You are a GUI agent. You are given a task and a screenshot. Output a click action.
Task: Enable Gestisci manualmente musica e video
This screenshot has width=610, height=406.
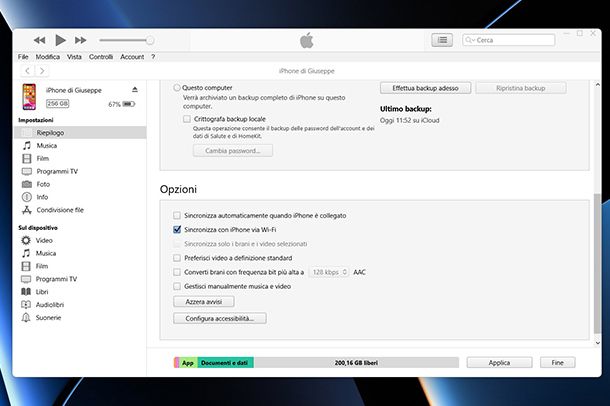[177, 286]
